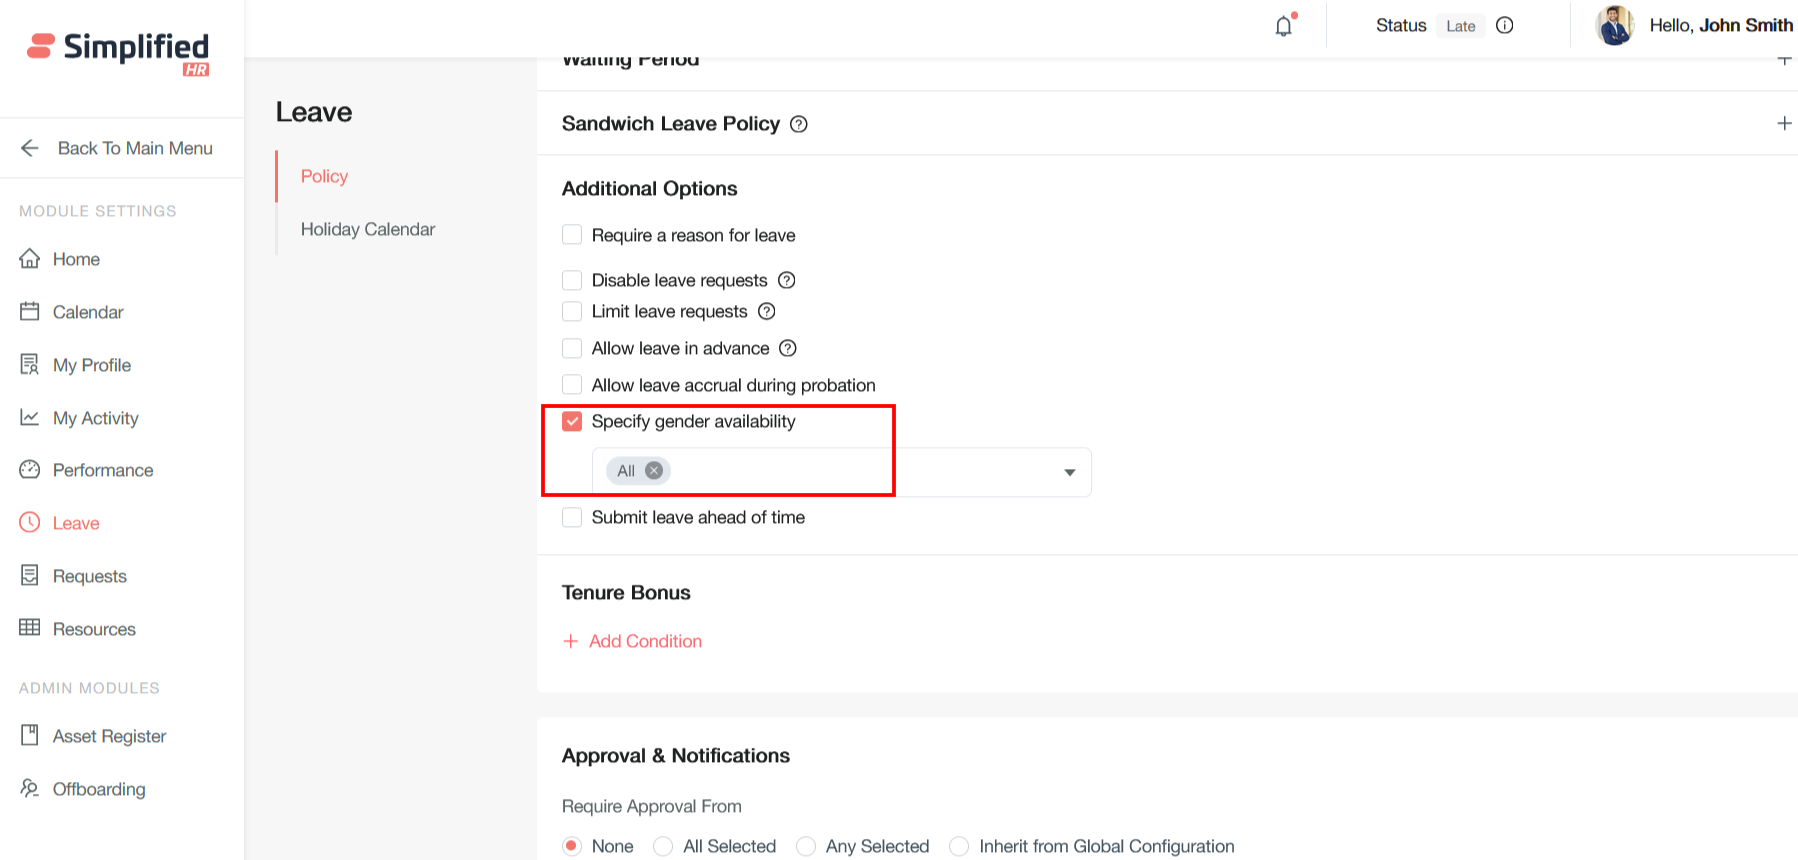The width and height of the screenshot is (1798, 860).
Task: Open Performance in the sidebar
Action: (103, 470)
